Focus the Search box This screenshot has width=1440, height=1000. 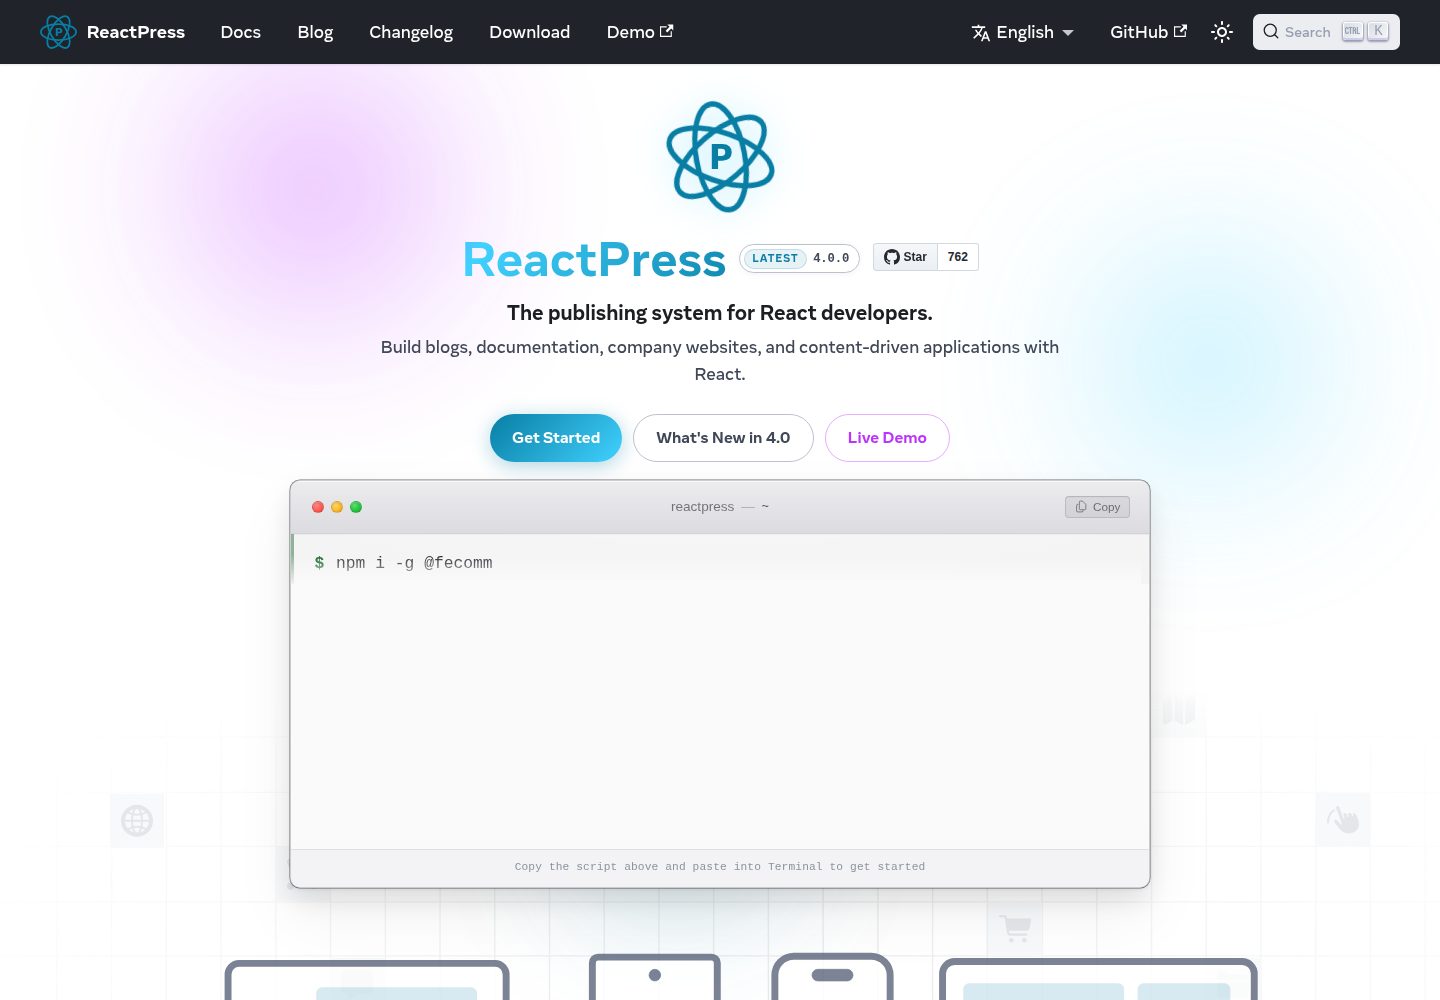click(1326, 32)
